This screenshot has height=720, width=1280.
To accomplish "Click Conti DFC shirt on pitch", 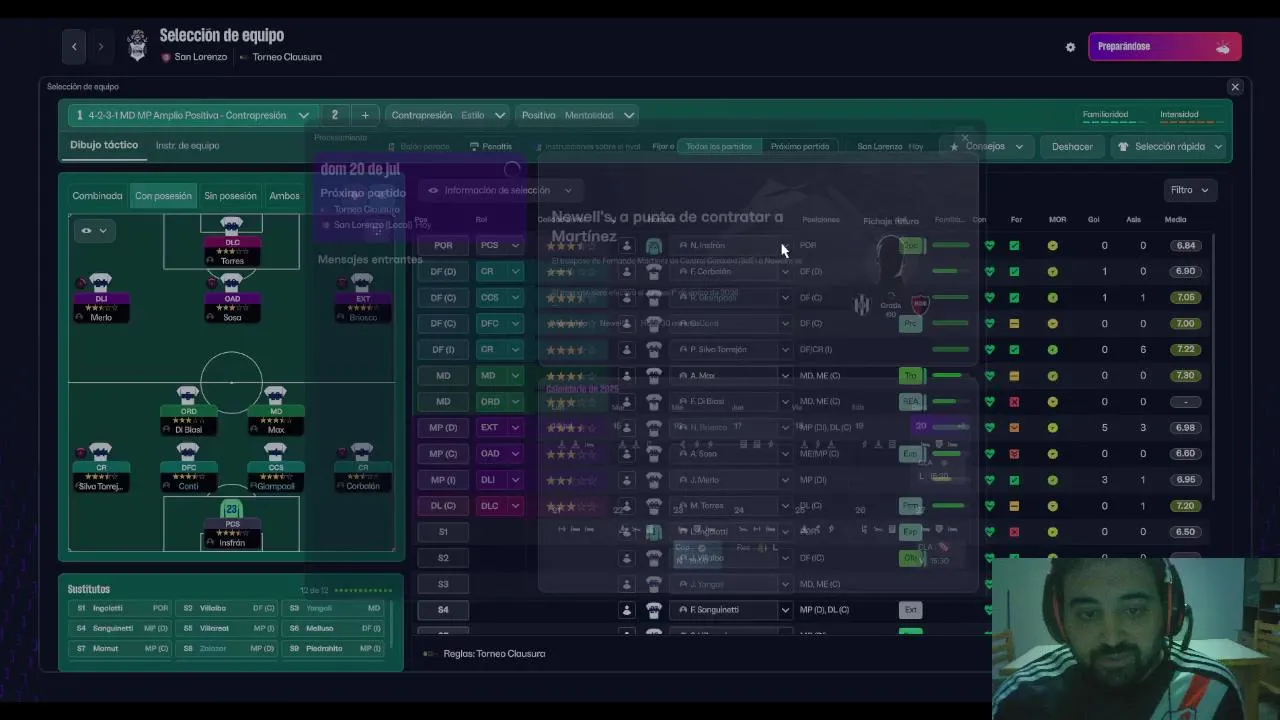I will [x=188, y=452].
